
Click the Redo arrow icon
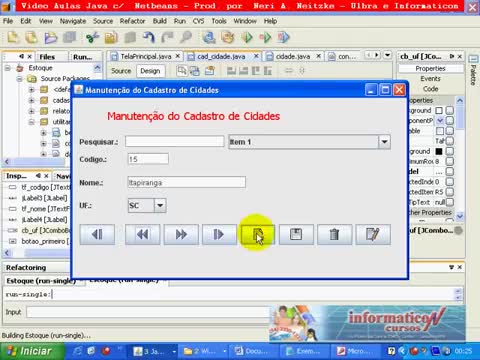167,37
